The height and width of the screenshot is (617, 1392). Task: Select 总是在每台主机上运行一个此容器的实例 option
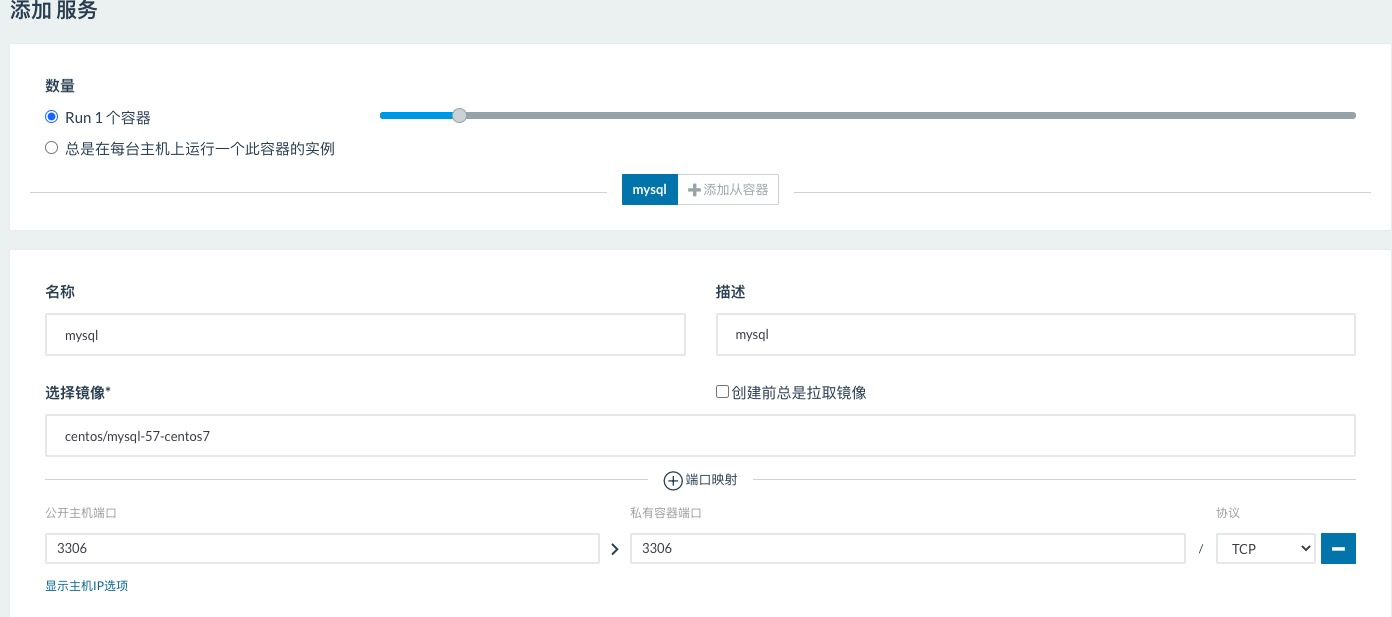pyautogui.click(x=52, y=148)
